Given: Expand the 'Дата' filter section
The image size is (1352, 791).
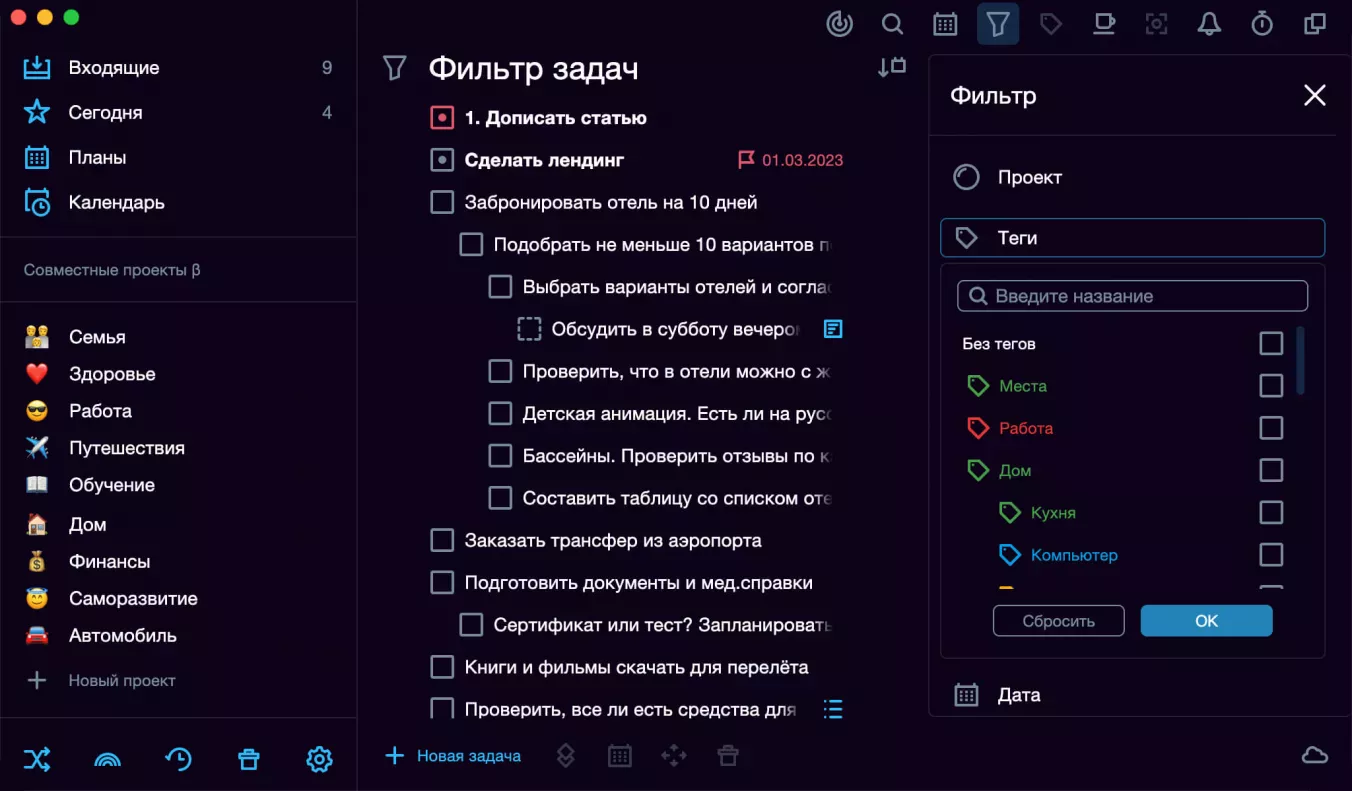Looking at the screenshot, I should (1132, 695).
